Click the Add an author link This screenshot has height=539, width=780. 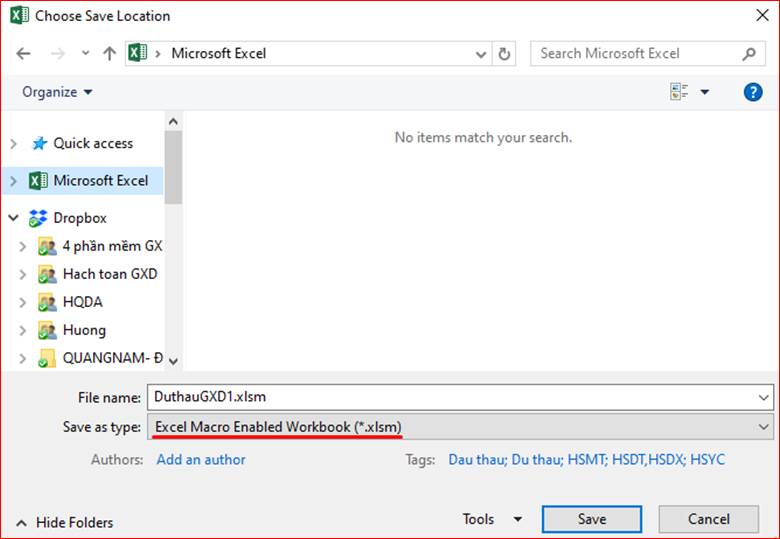click(201, 460)
